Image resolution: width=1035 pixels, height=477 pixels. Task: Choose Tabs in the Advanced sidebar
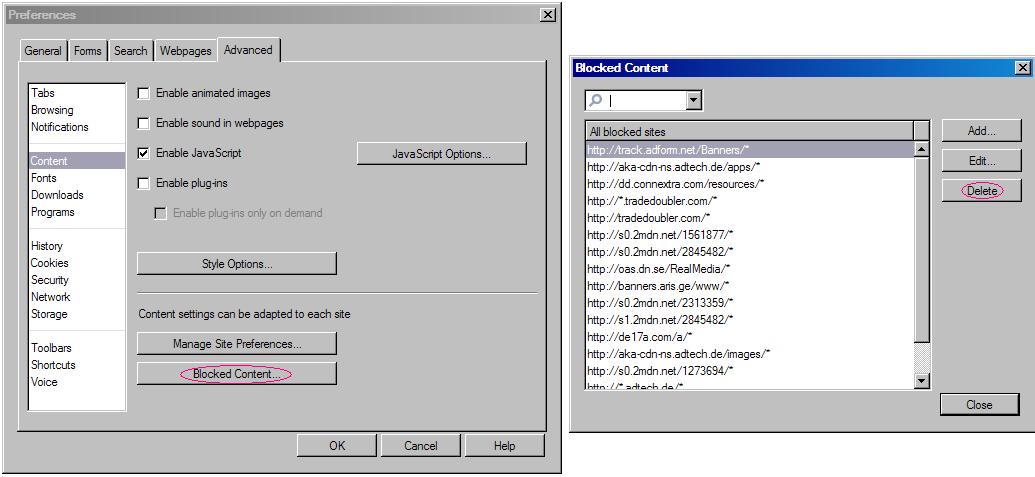point(43,93)
